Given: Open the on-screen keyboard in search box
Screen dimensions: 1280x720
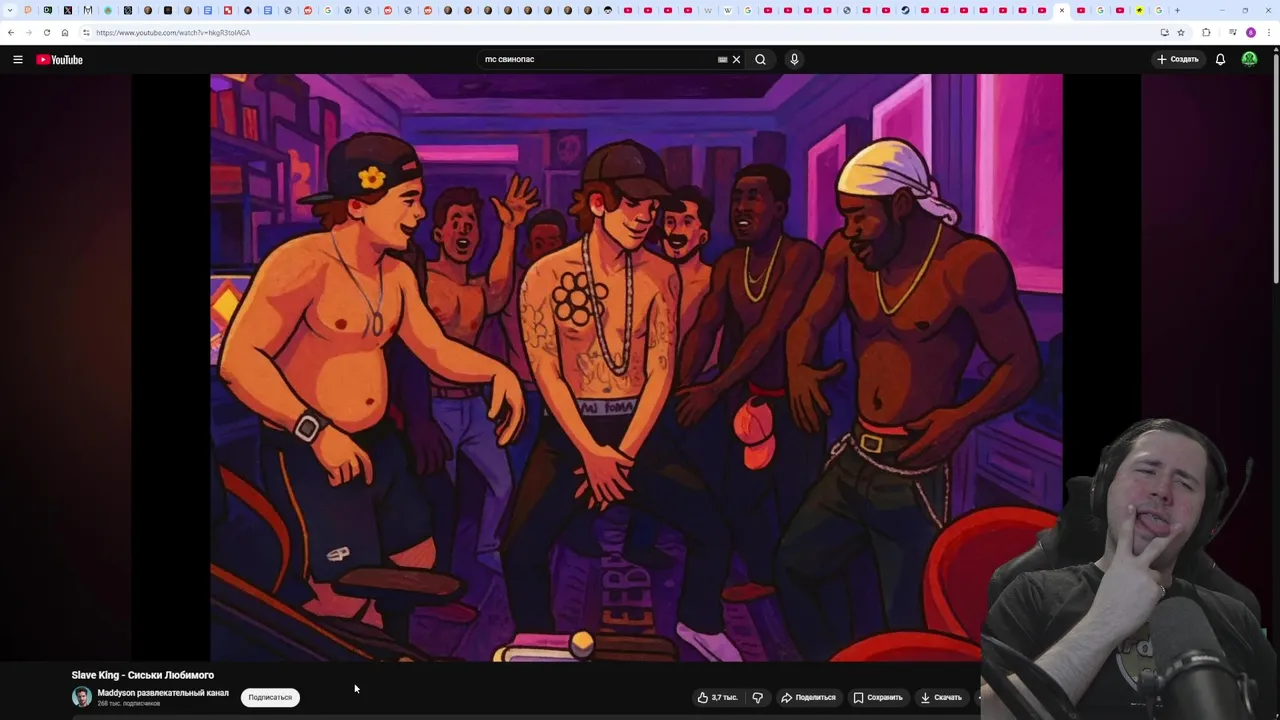Looking at the screenshot, I should [722, 59].
